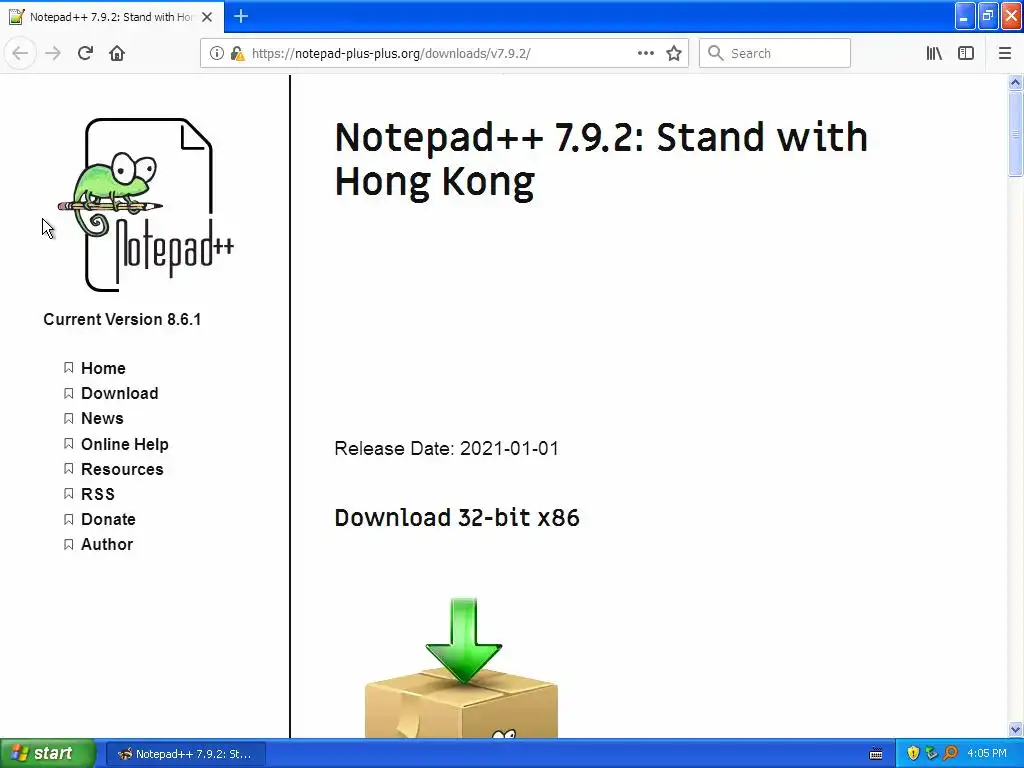Open the RSS sidebar link
The height and width of the screenshot is (768, 1024).
pos(98,494)
